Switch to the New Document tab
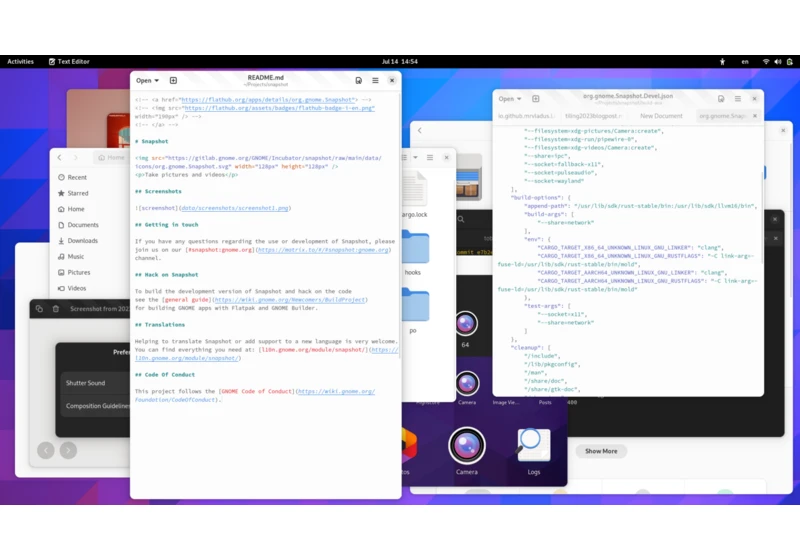The width and height of the screenshot is (800, 560). pos(661,116)
